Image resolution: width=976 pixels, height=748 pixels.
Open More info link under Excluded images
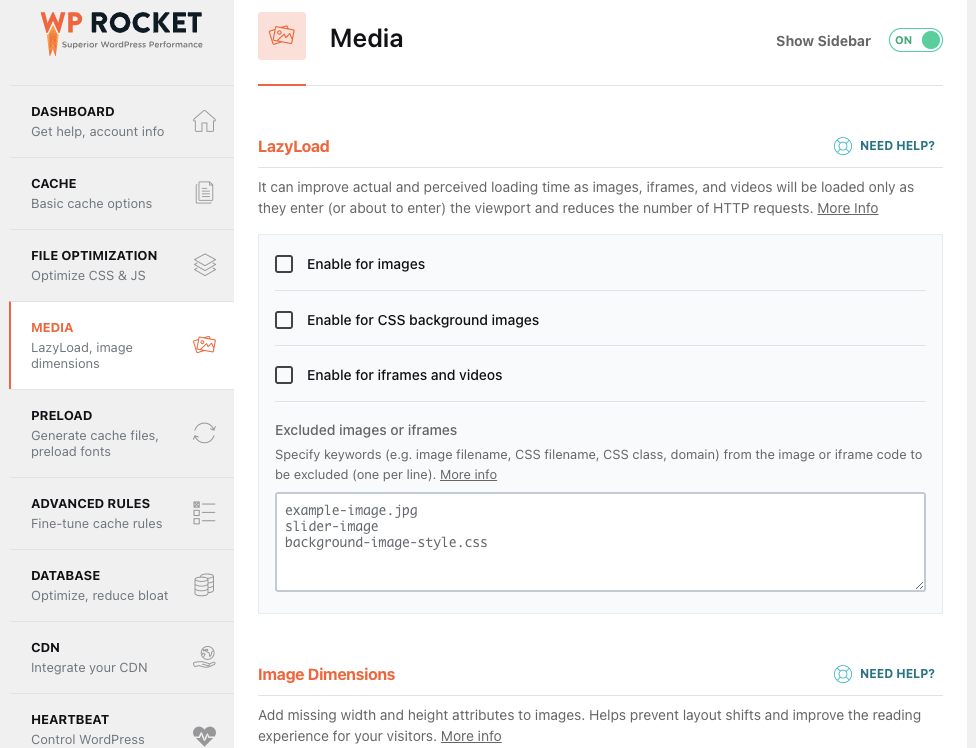point(468,475)
